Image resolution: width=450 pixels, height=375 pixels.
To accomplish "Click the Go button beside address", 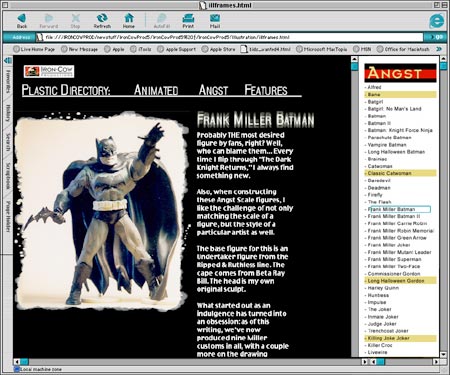I will tap(436, 37).
